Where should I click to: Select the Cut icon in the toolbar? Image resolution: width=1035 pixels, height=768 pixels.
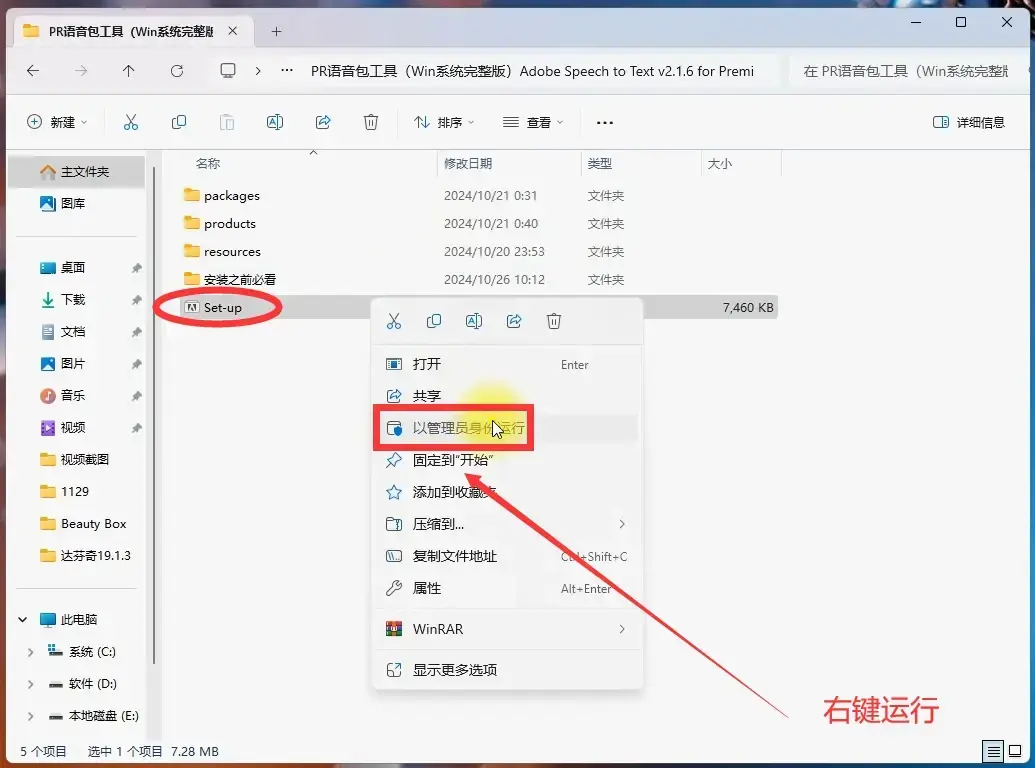130,121
